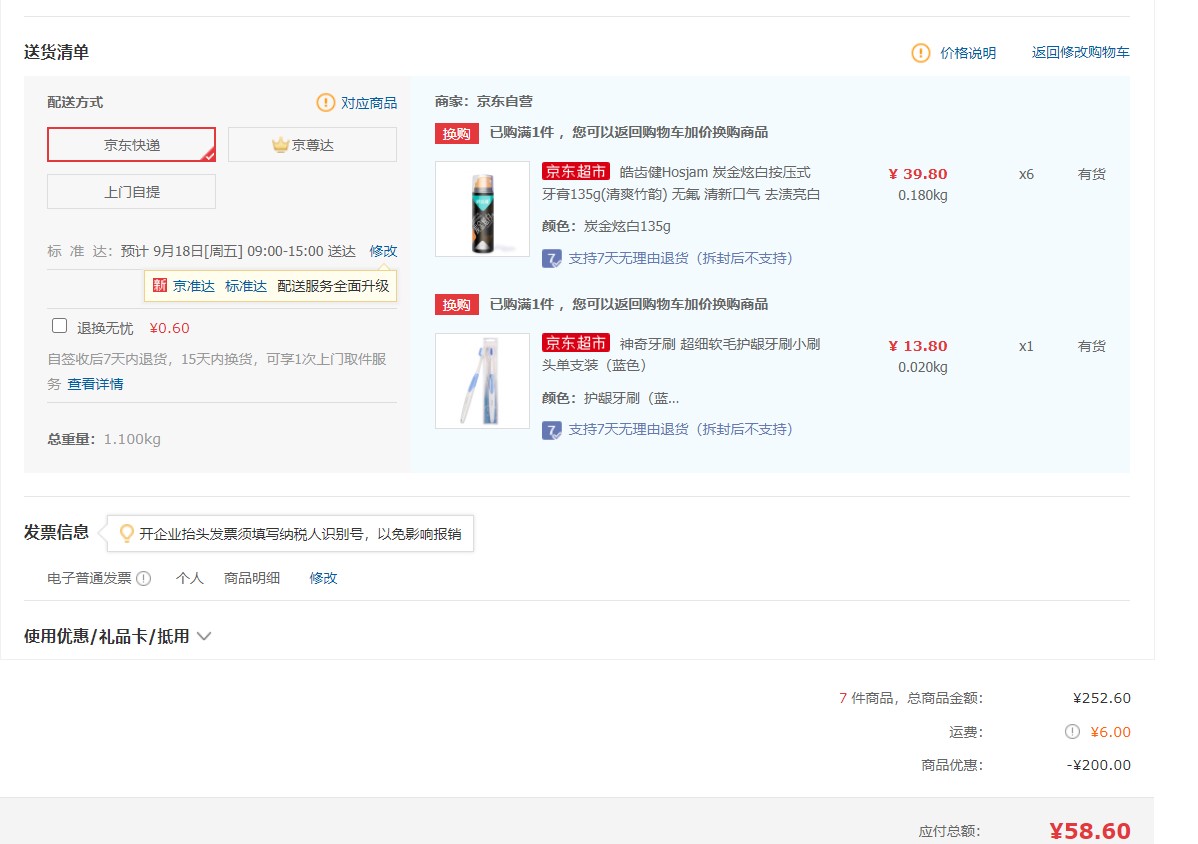Click the info icon beside 运费 amount
The image size is (1198, 844).
[1073, 731]
